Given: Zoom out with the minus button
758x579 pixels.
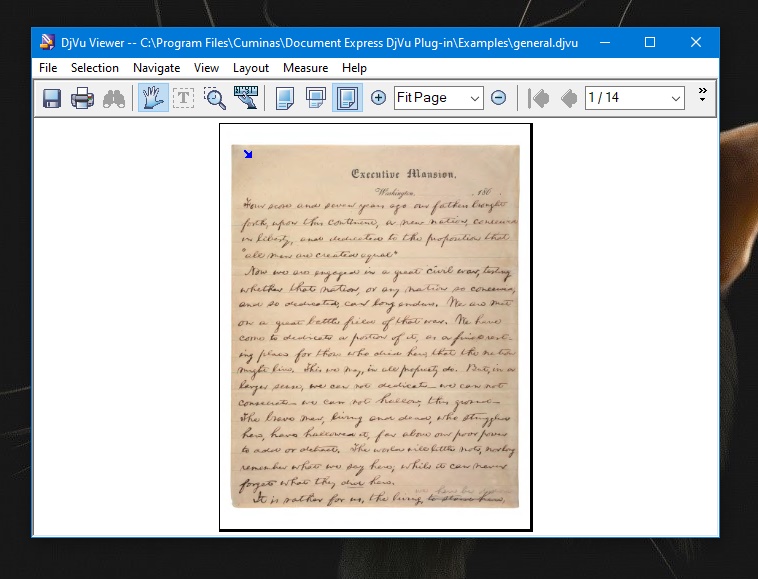Looking at the screenshot, I should [498, 98].
